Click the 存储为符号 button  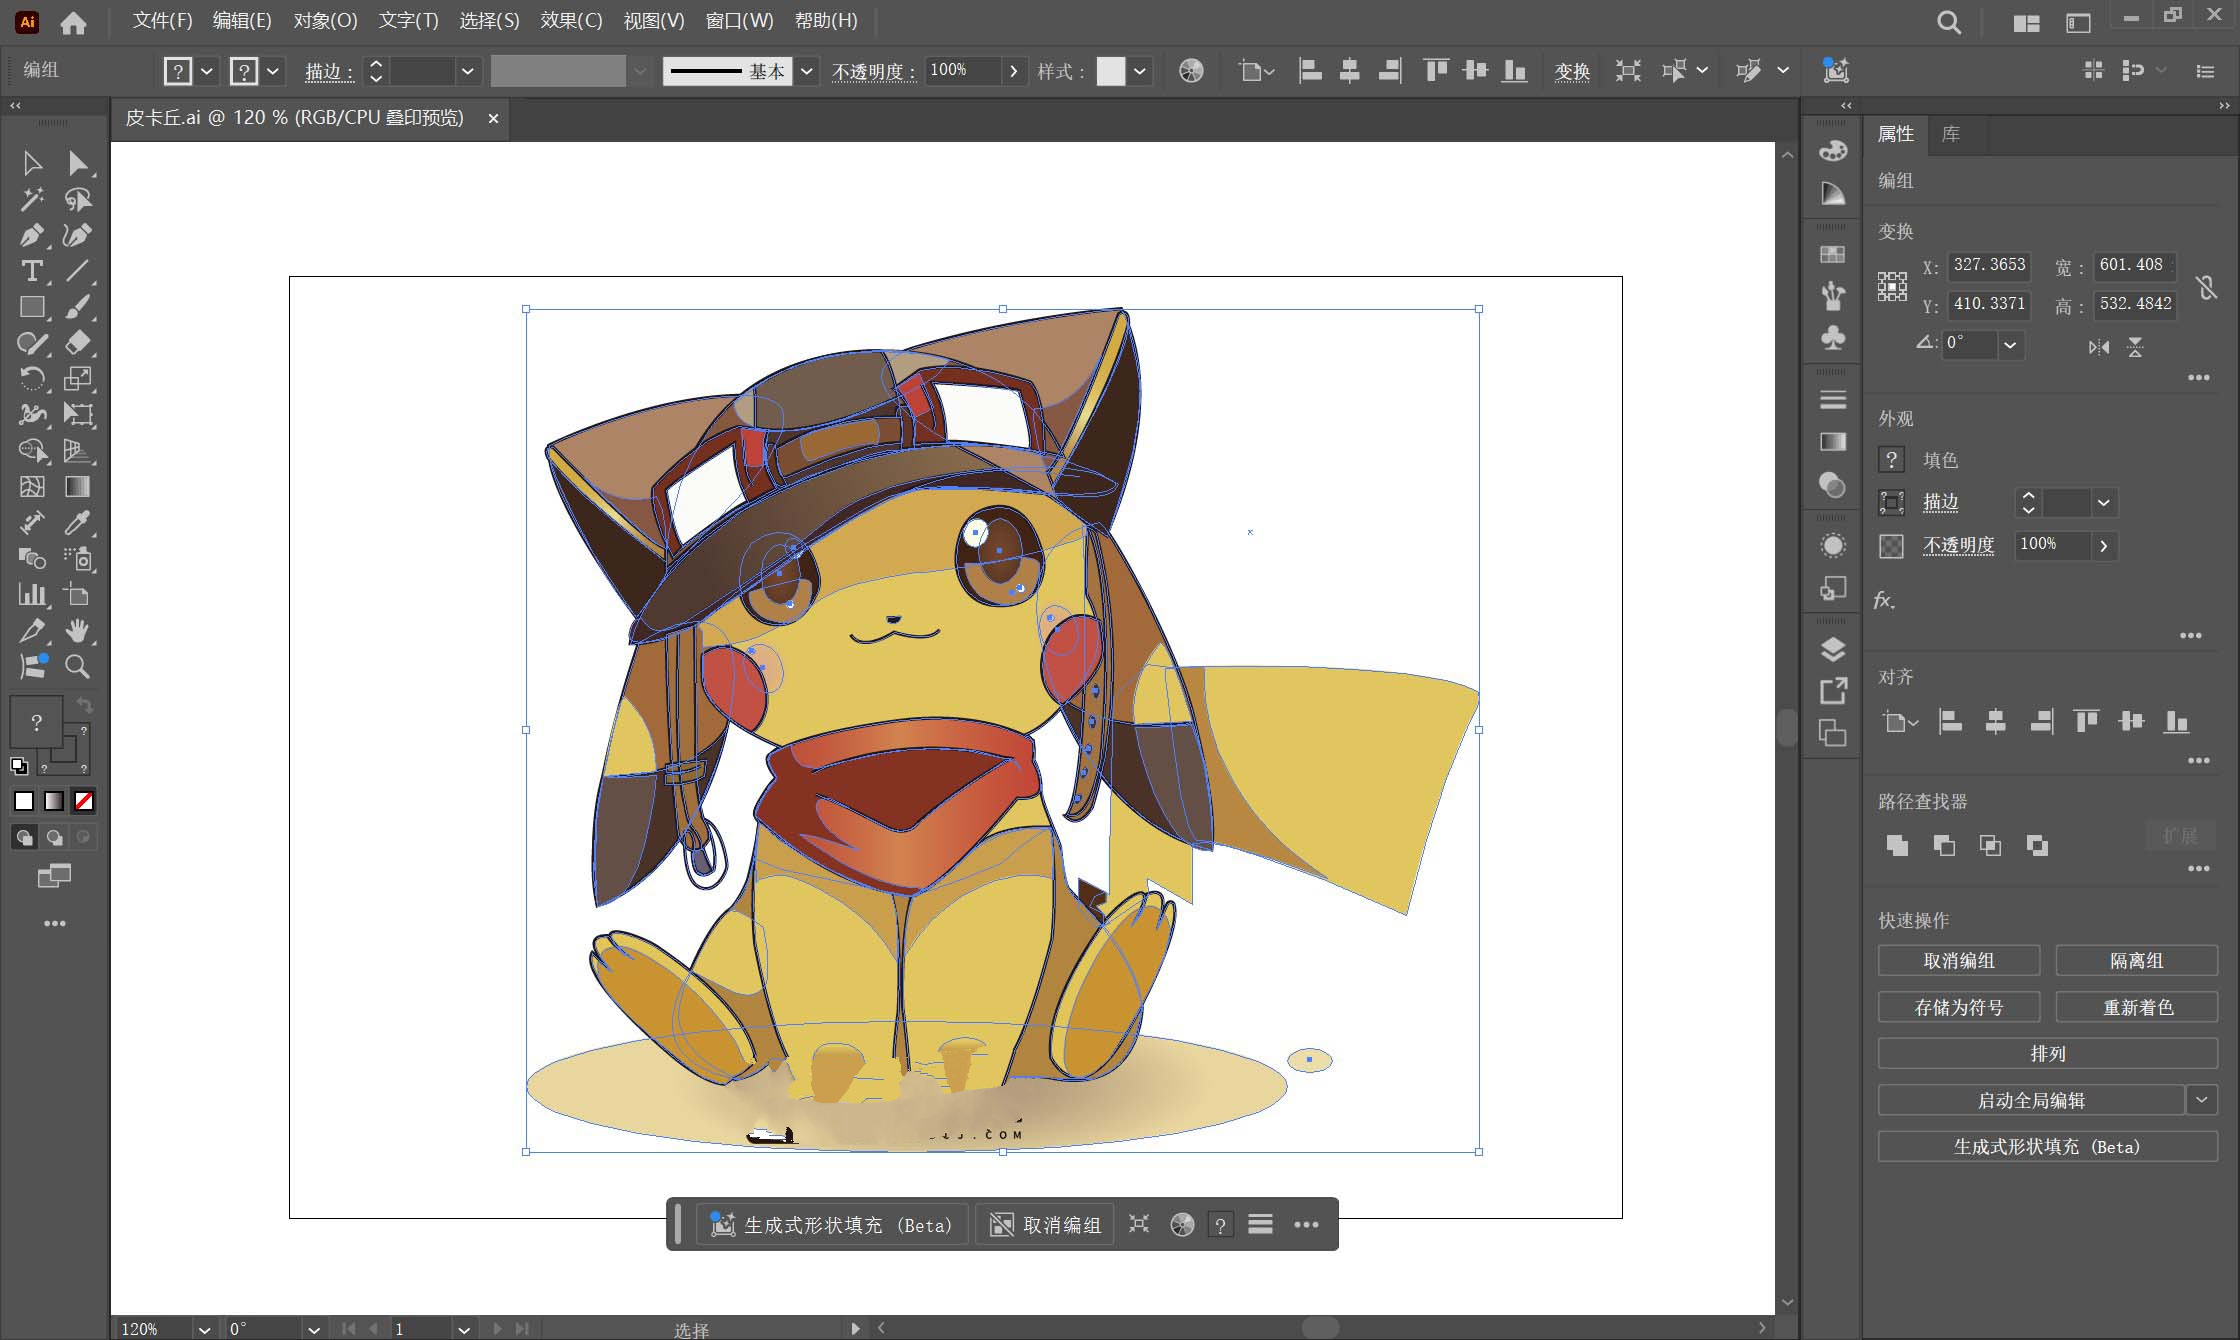coord(1958,1007)
